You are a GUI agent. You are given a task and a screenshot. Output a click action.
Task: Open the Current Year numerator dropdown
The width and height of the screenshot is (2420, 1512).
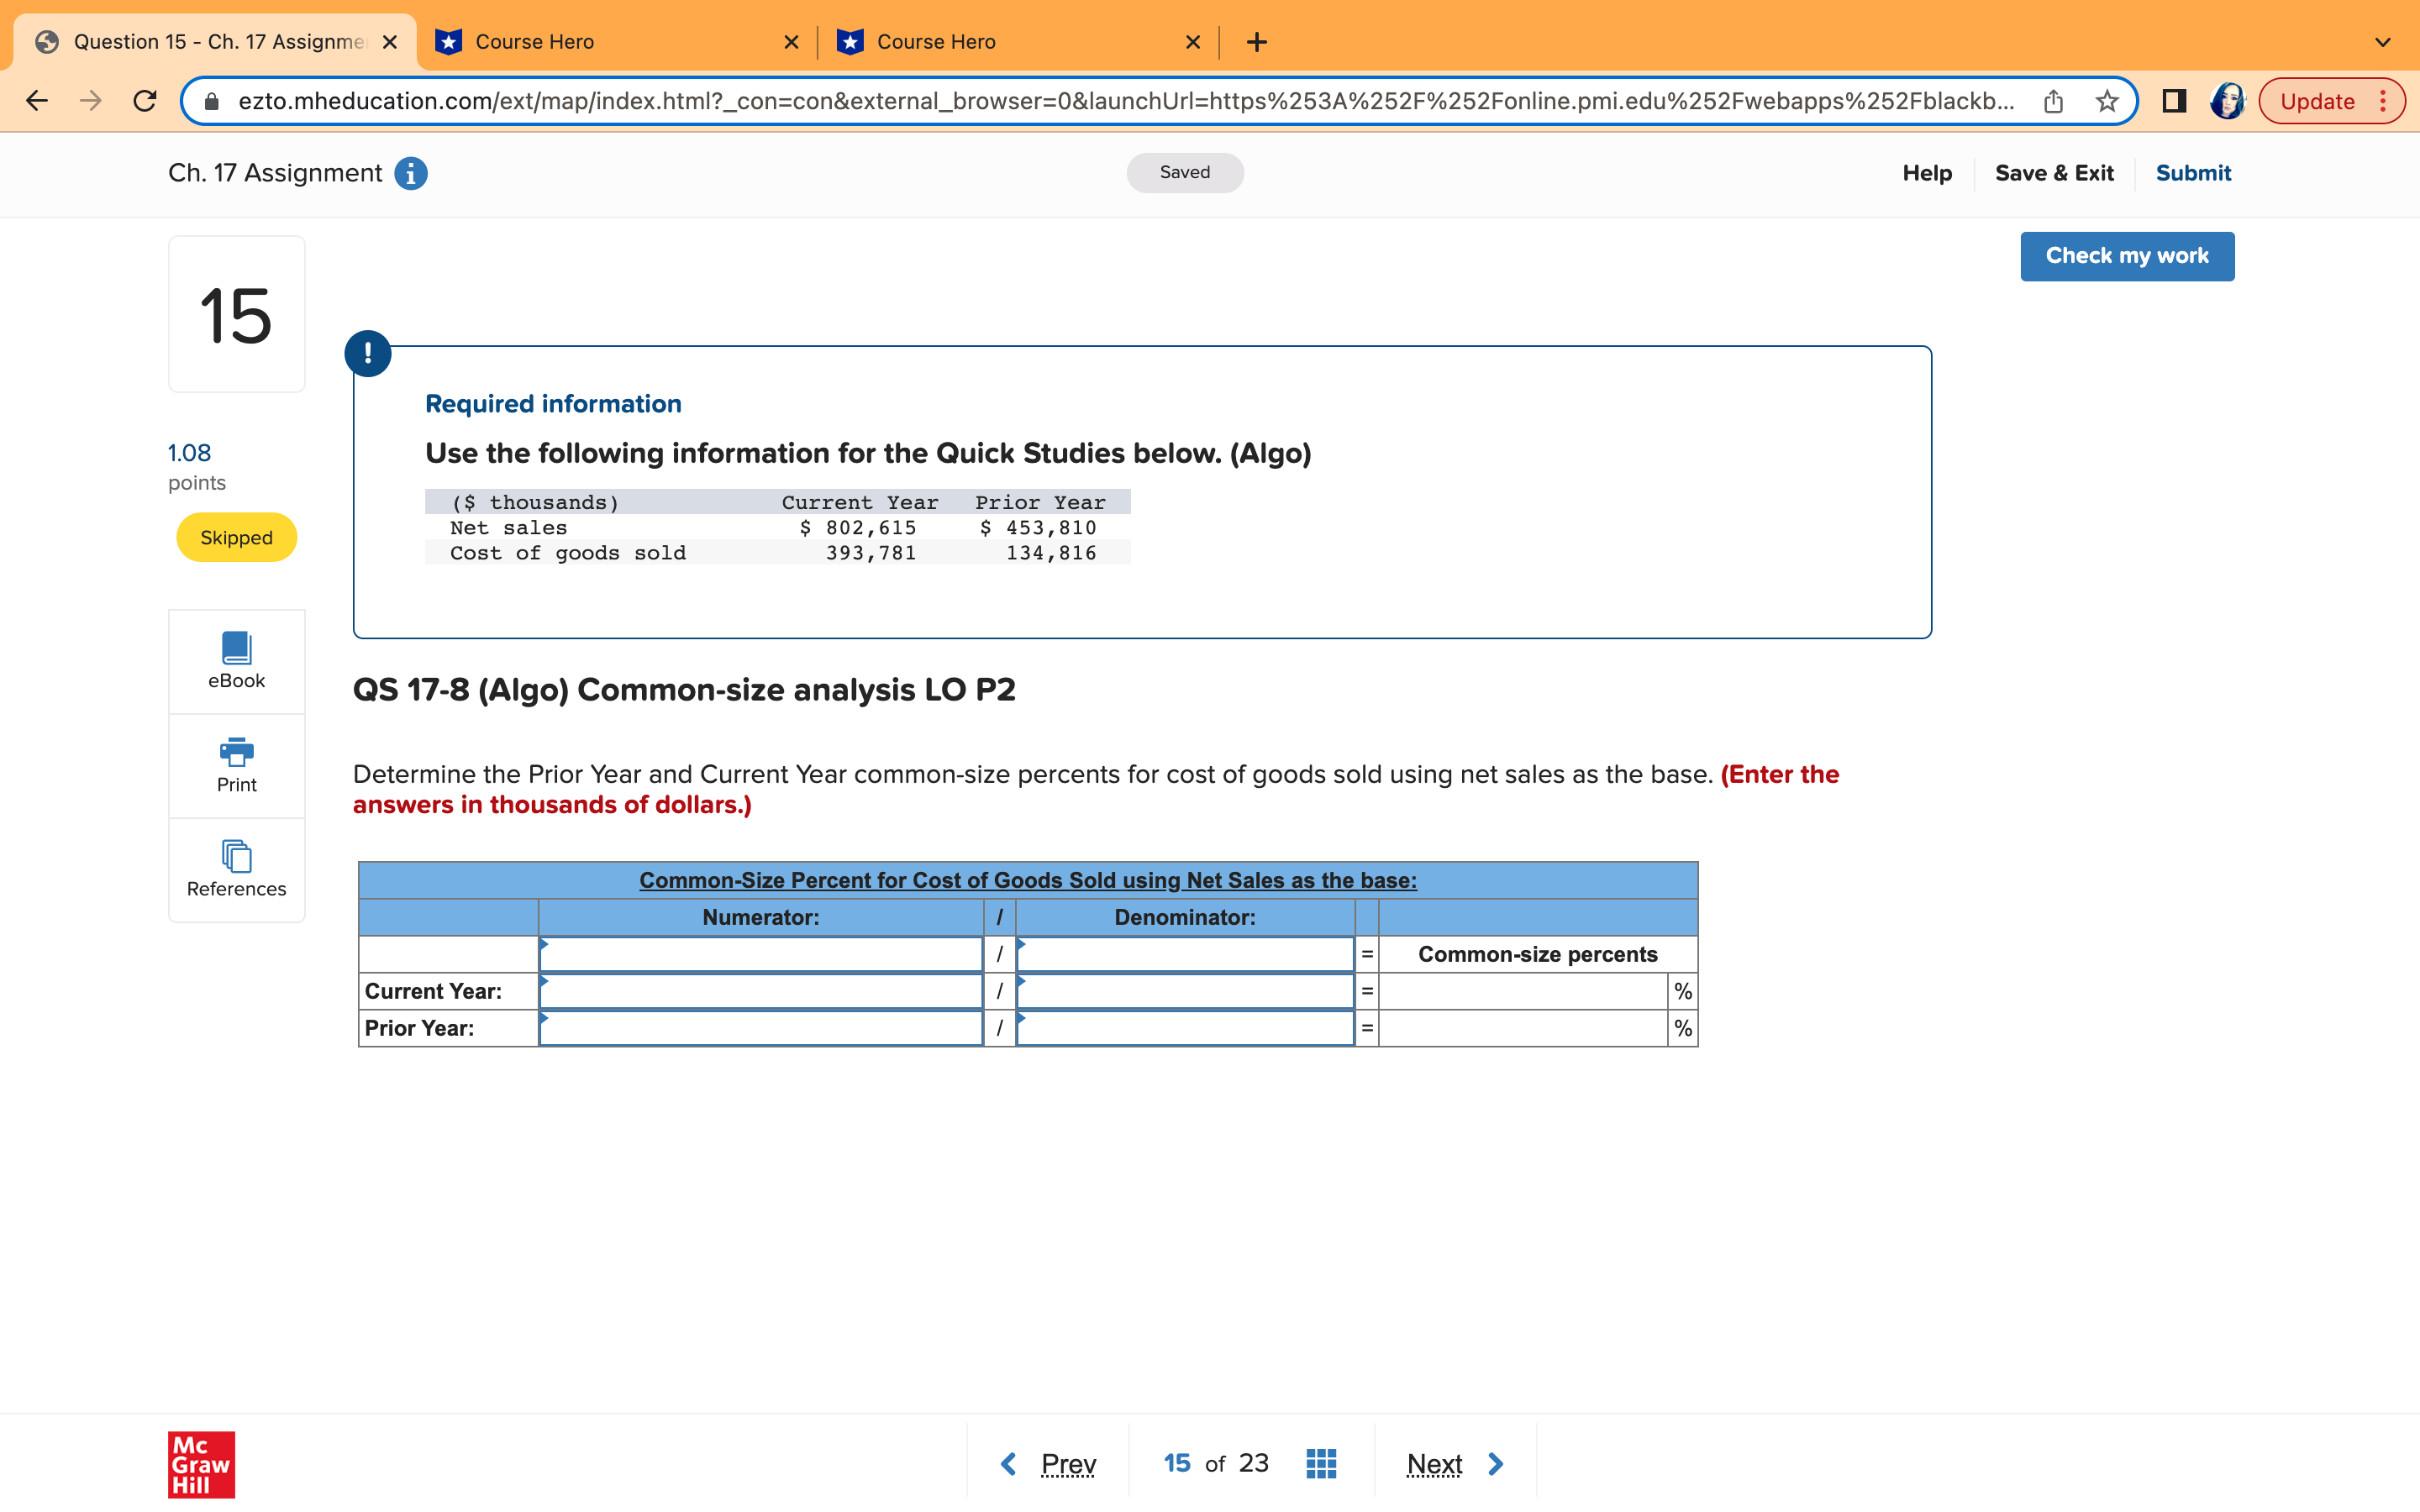(x=760, y=991)
